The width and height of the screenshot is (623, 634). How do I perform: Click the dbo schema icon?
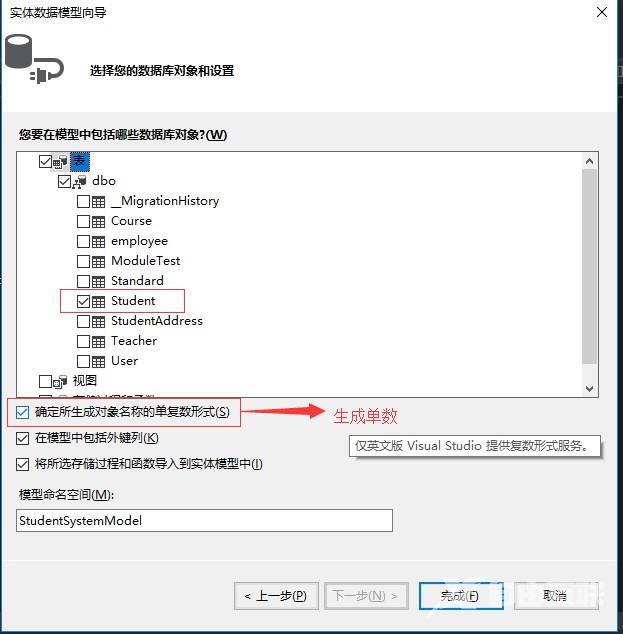tap(80, 182)
